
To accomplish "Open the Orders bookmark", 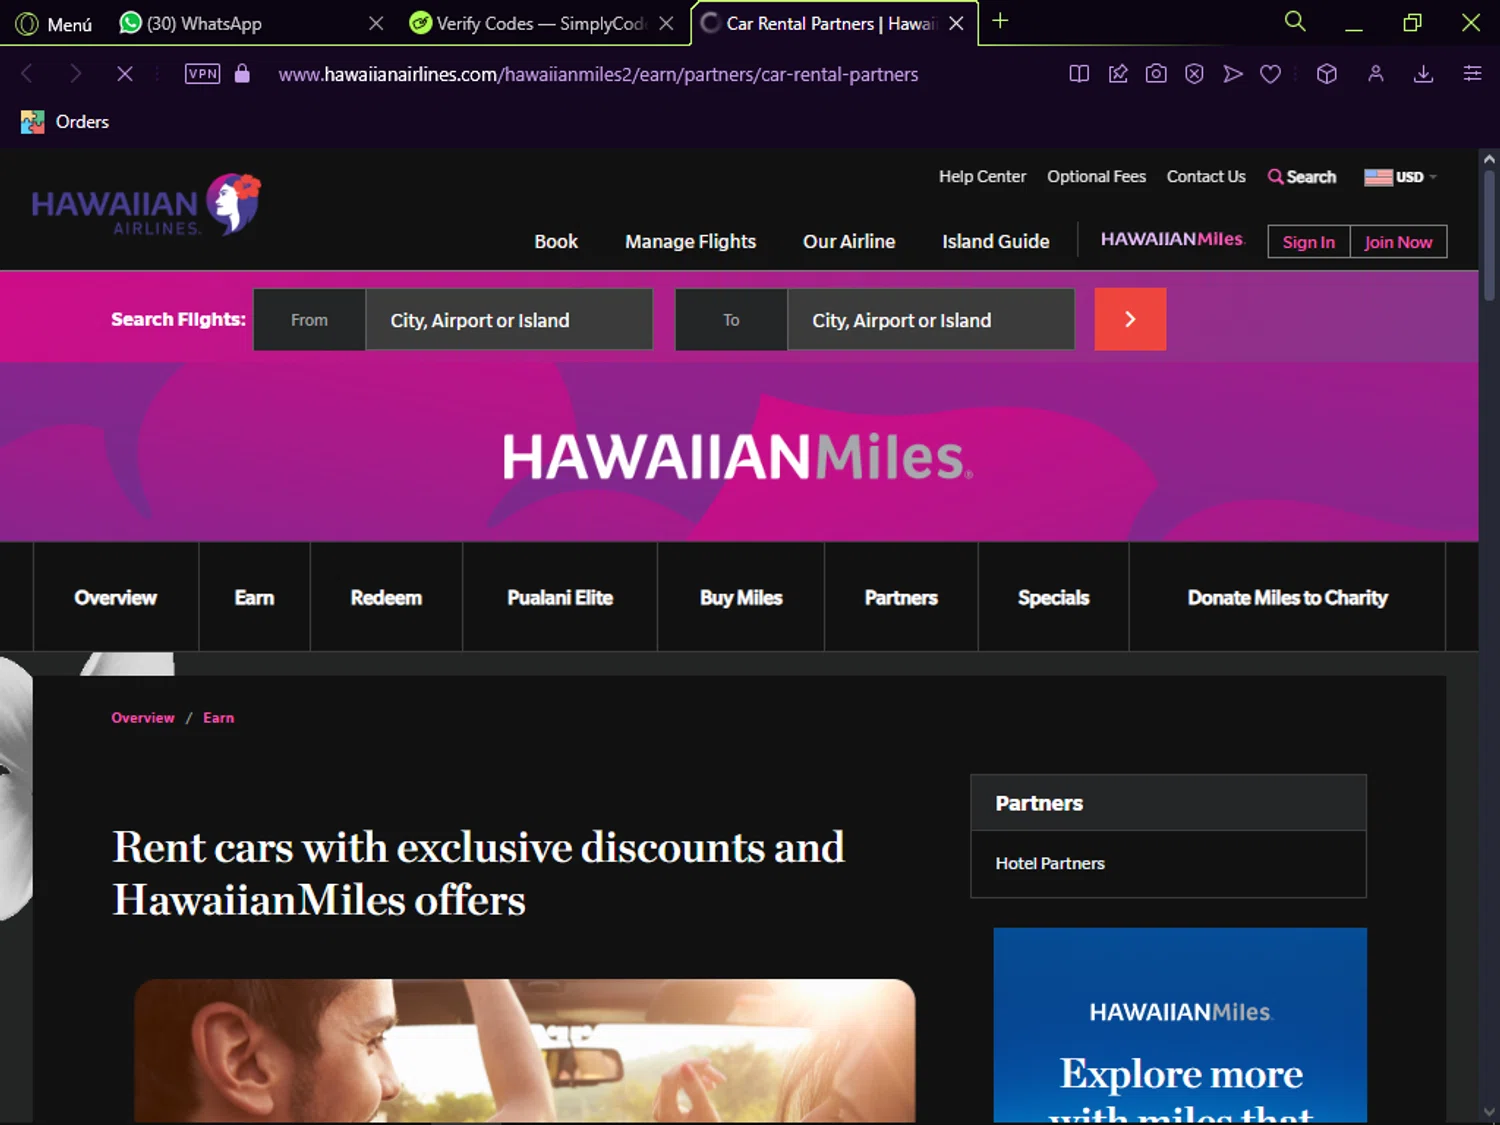I will (65, 122).
